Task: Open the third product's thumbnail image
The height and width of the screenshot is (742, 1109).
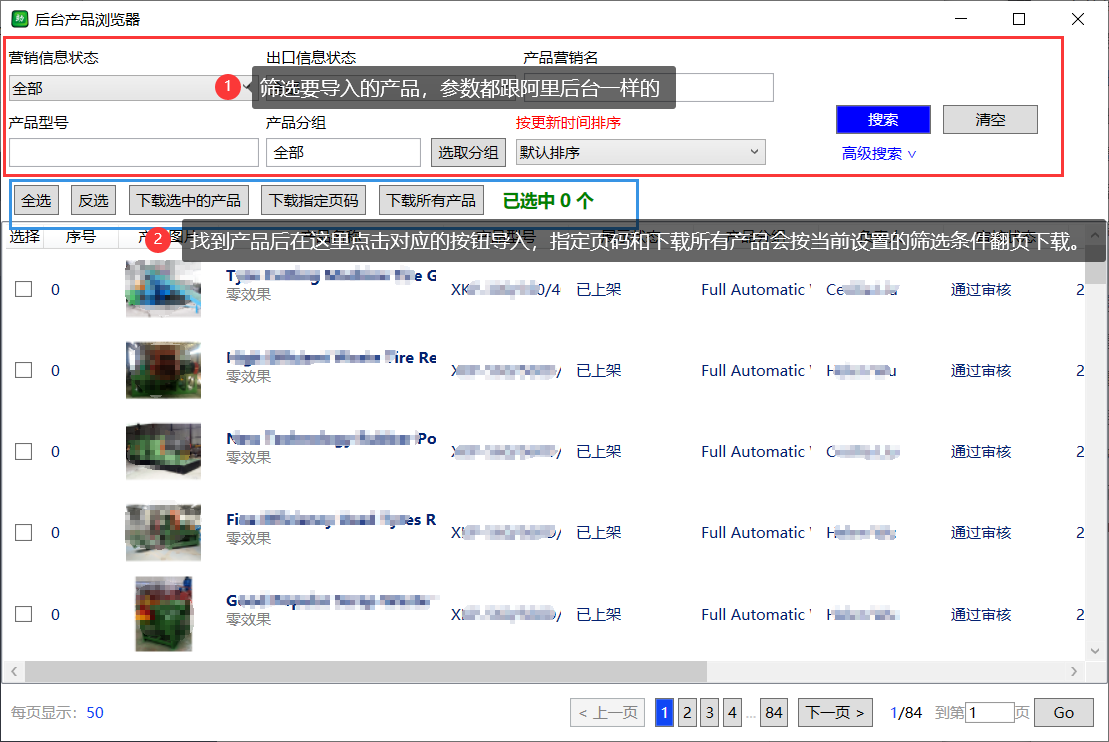Action: pos(163,451)
